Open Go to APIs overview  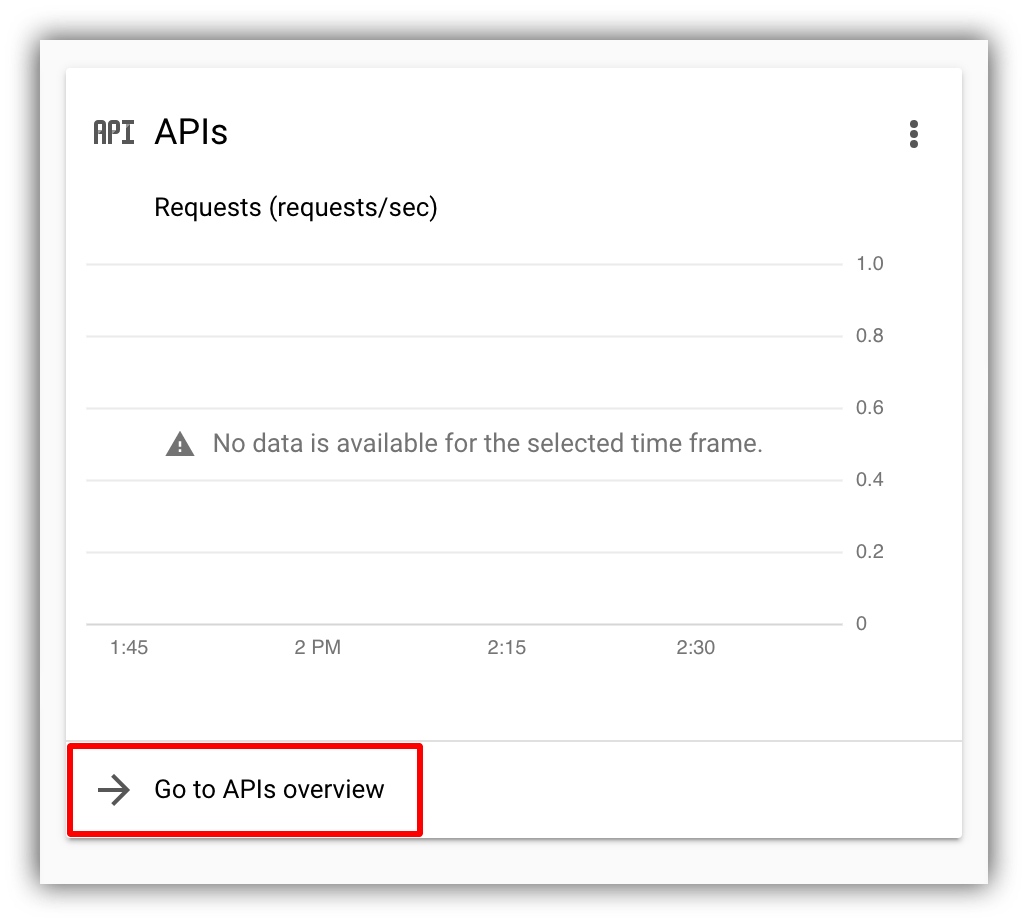pyautogui.click(x=267, y=790)
